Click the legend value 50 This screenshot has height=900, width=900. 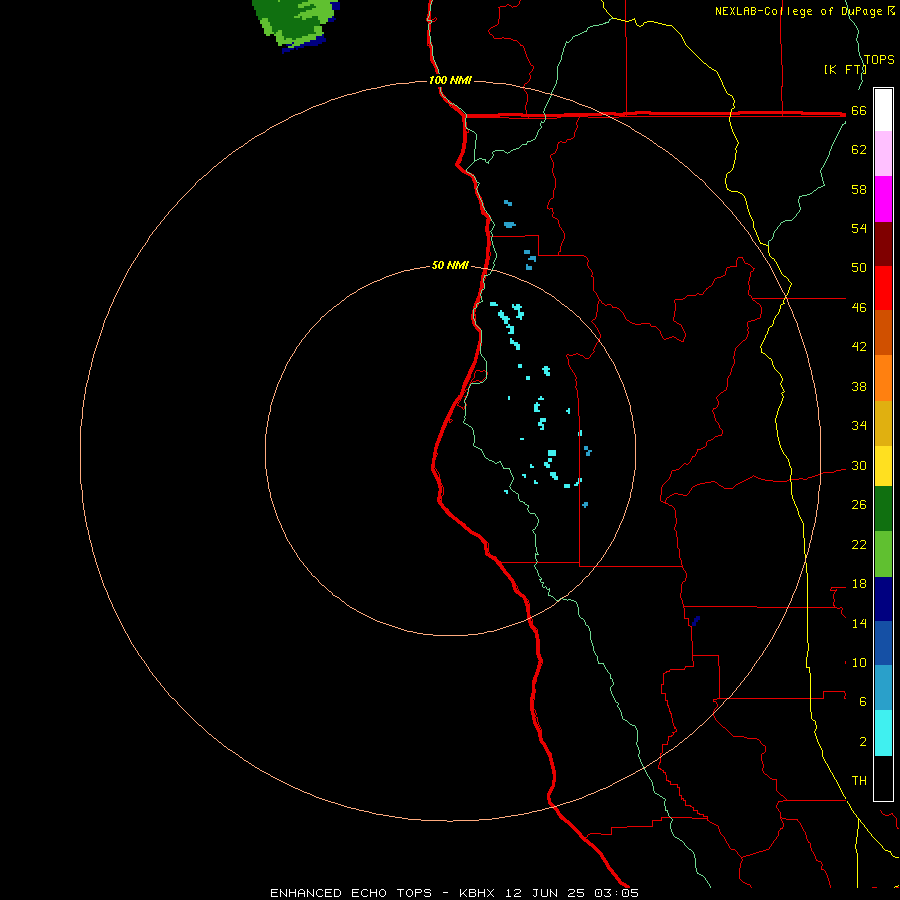tap(859, 268)
